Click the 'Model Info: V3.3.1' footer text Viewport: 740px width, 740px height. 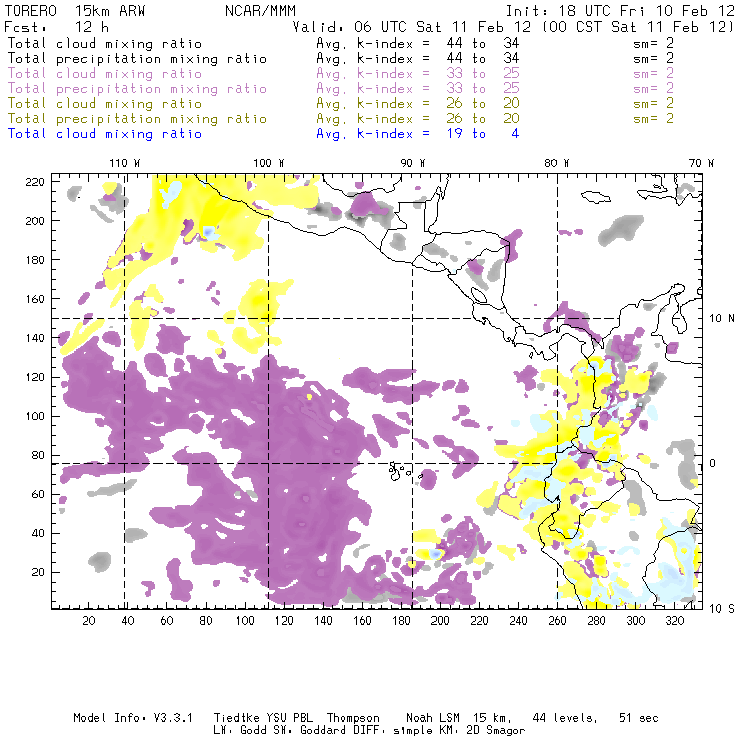133,718
